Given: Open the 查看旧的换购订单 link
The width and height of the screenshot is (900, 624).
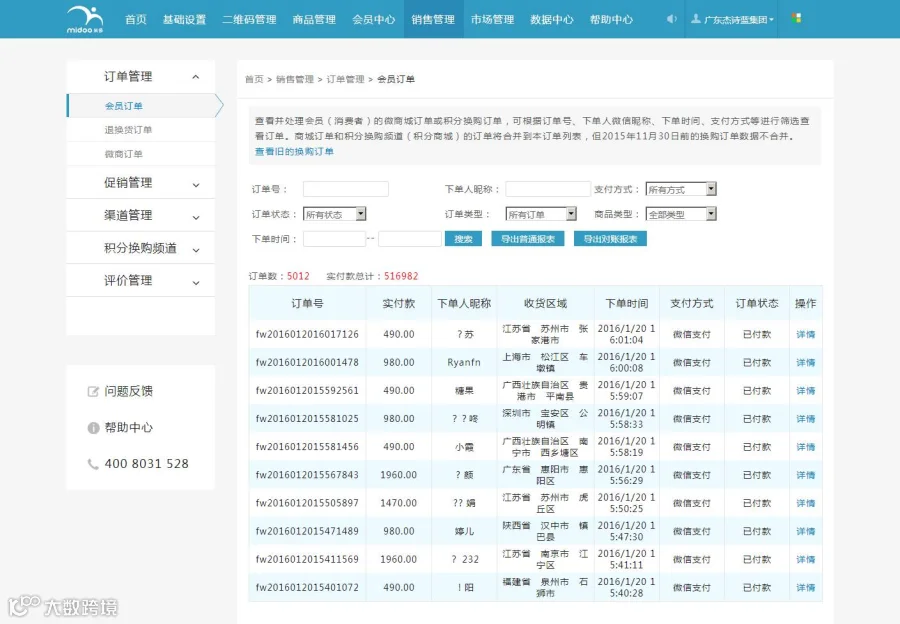Looking at the screenshot, I should (x=294, y=152).
